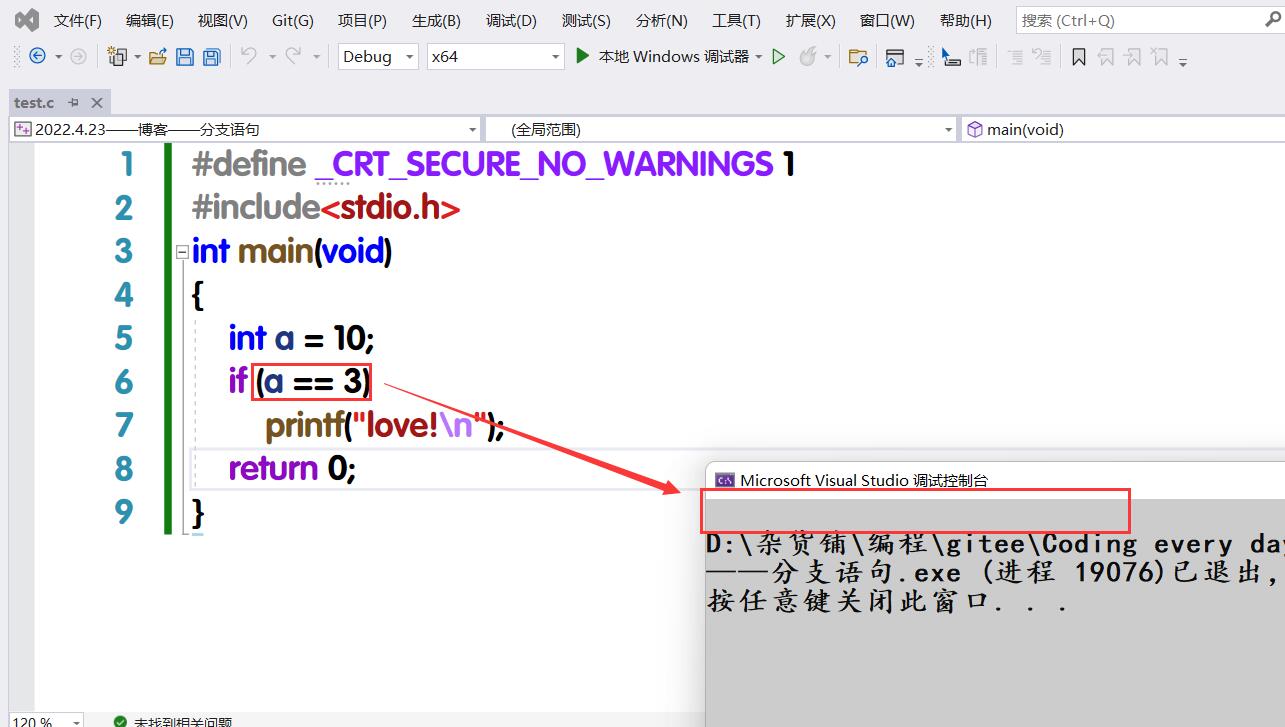The height and width of the screenshot is (727, 1285).
Task: Open the 视图(V) menu
Action: point(222,20)
